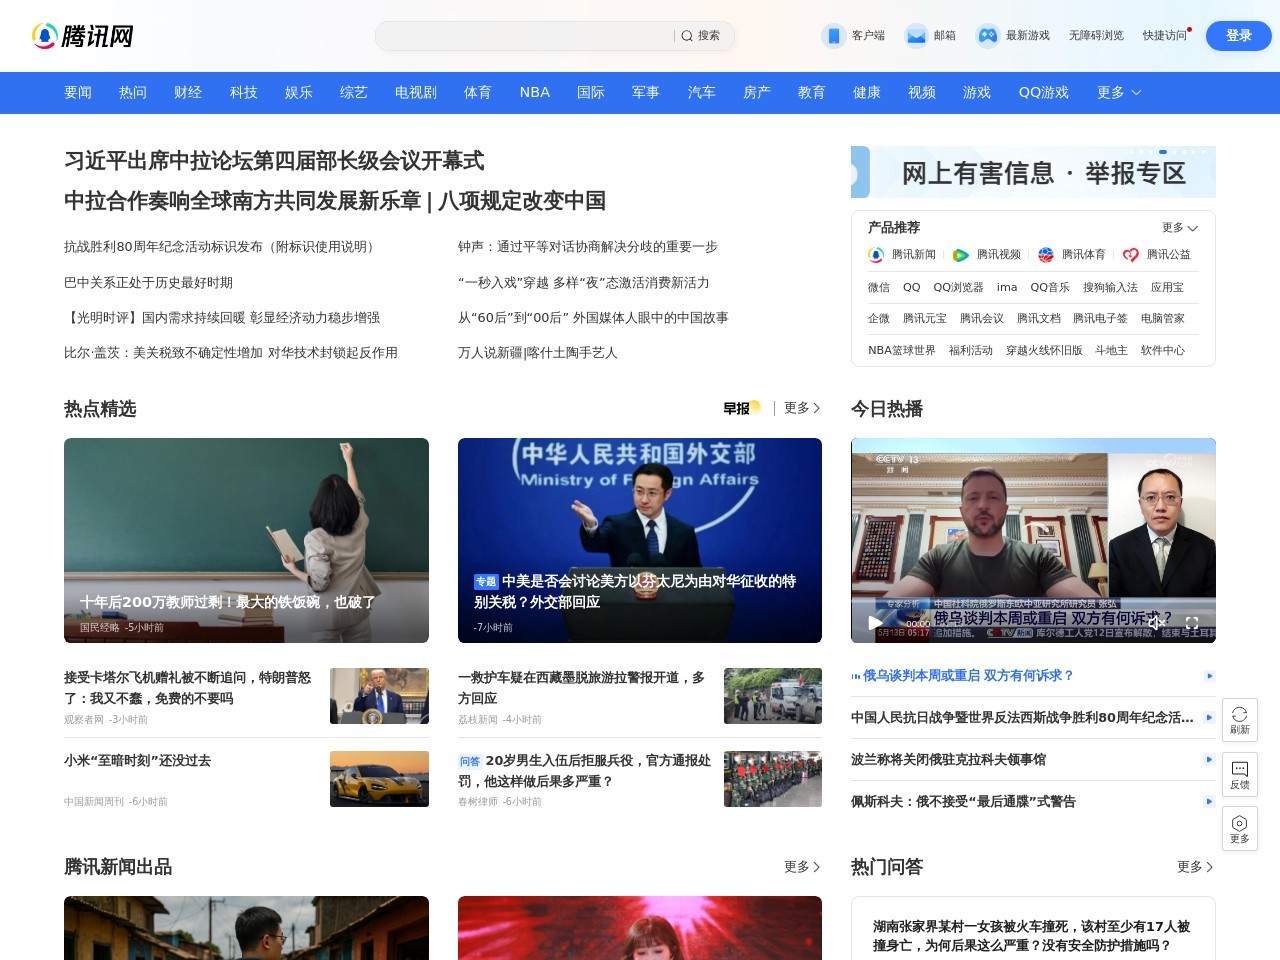This screenshot has height=960, width=1280.
Task: Select the 军事 navigation tab
Action: pos(646,92)
